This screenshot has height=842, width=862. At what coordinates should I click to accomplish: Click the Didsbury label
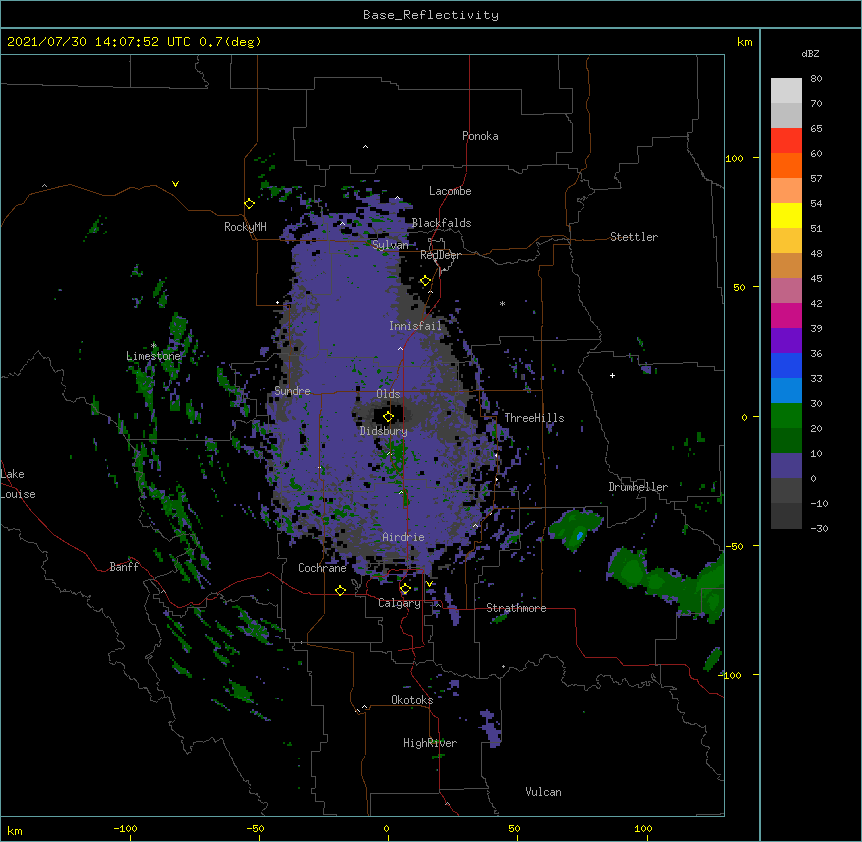[384, 431]
